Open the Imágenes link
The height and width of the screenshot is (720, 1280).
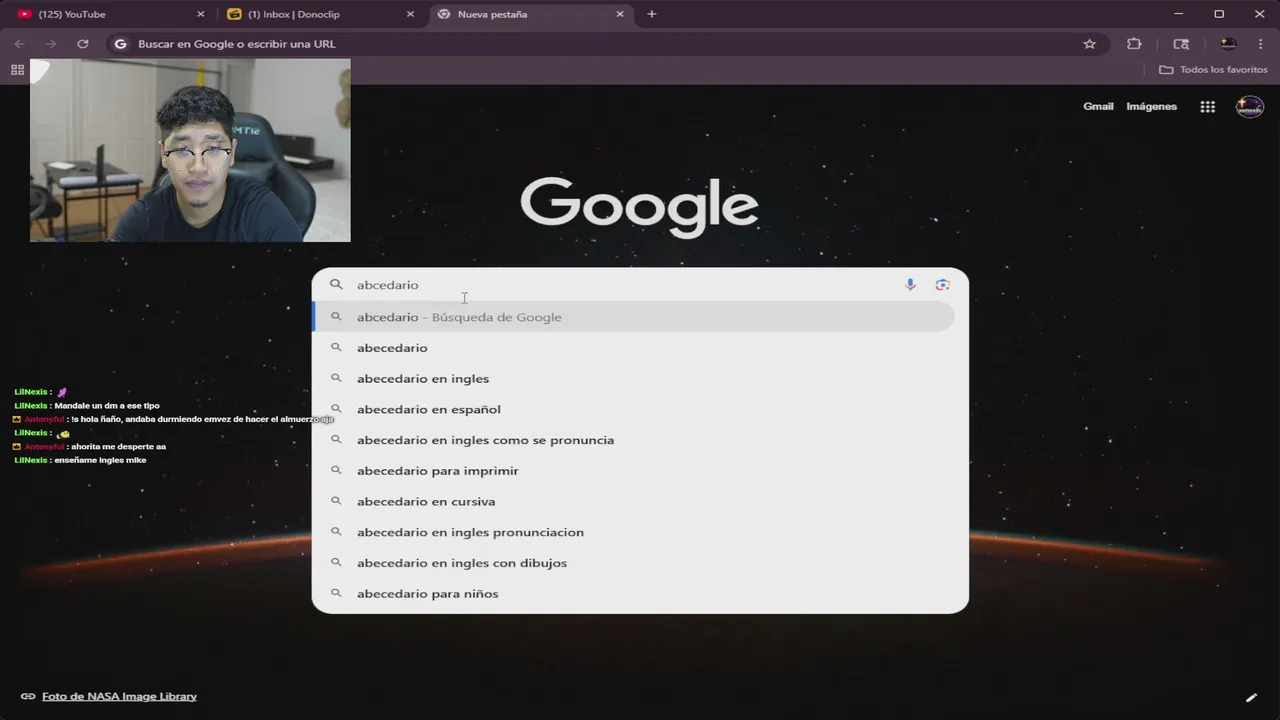(1151, 106)
